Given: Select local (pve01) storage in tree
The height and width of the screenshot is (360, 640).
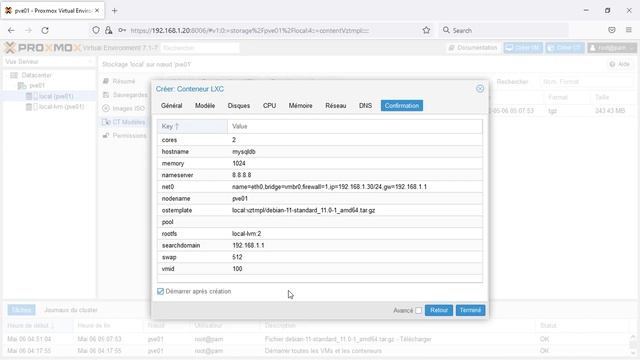Looking at the screenshot, I should click(x=56, y=96).
